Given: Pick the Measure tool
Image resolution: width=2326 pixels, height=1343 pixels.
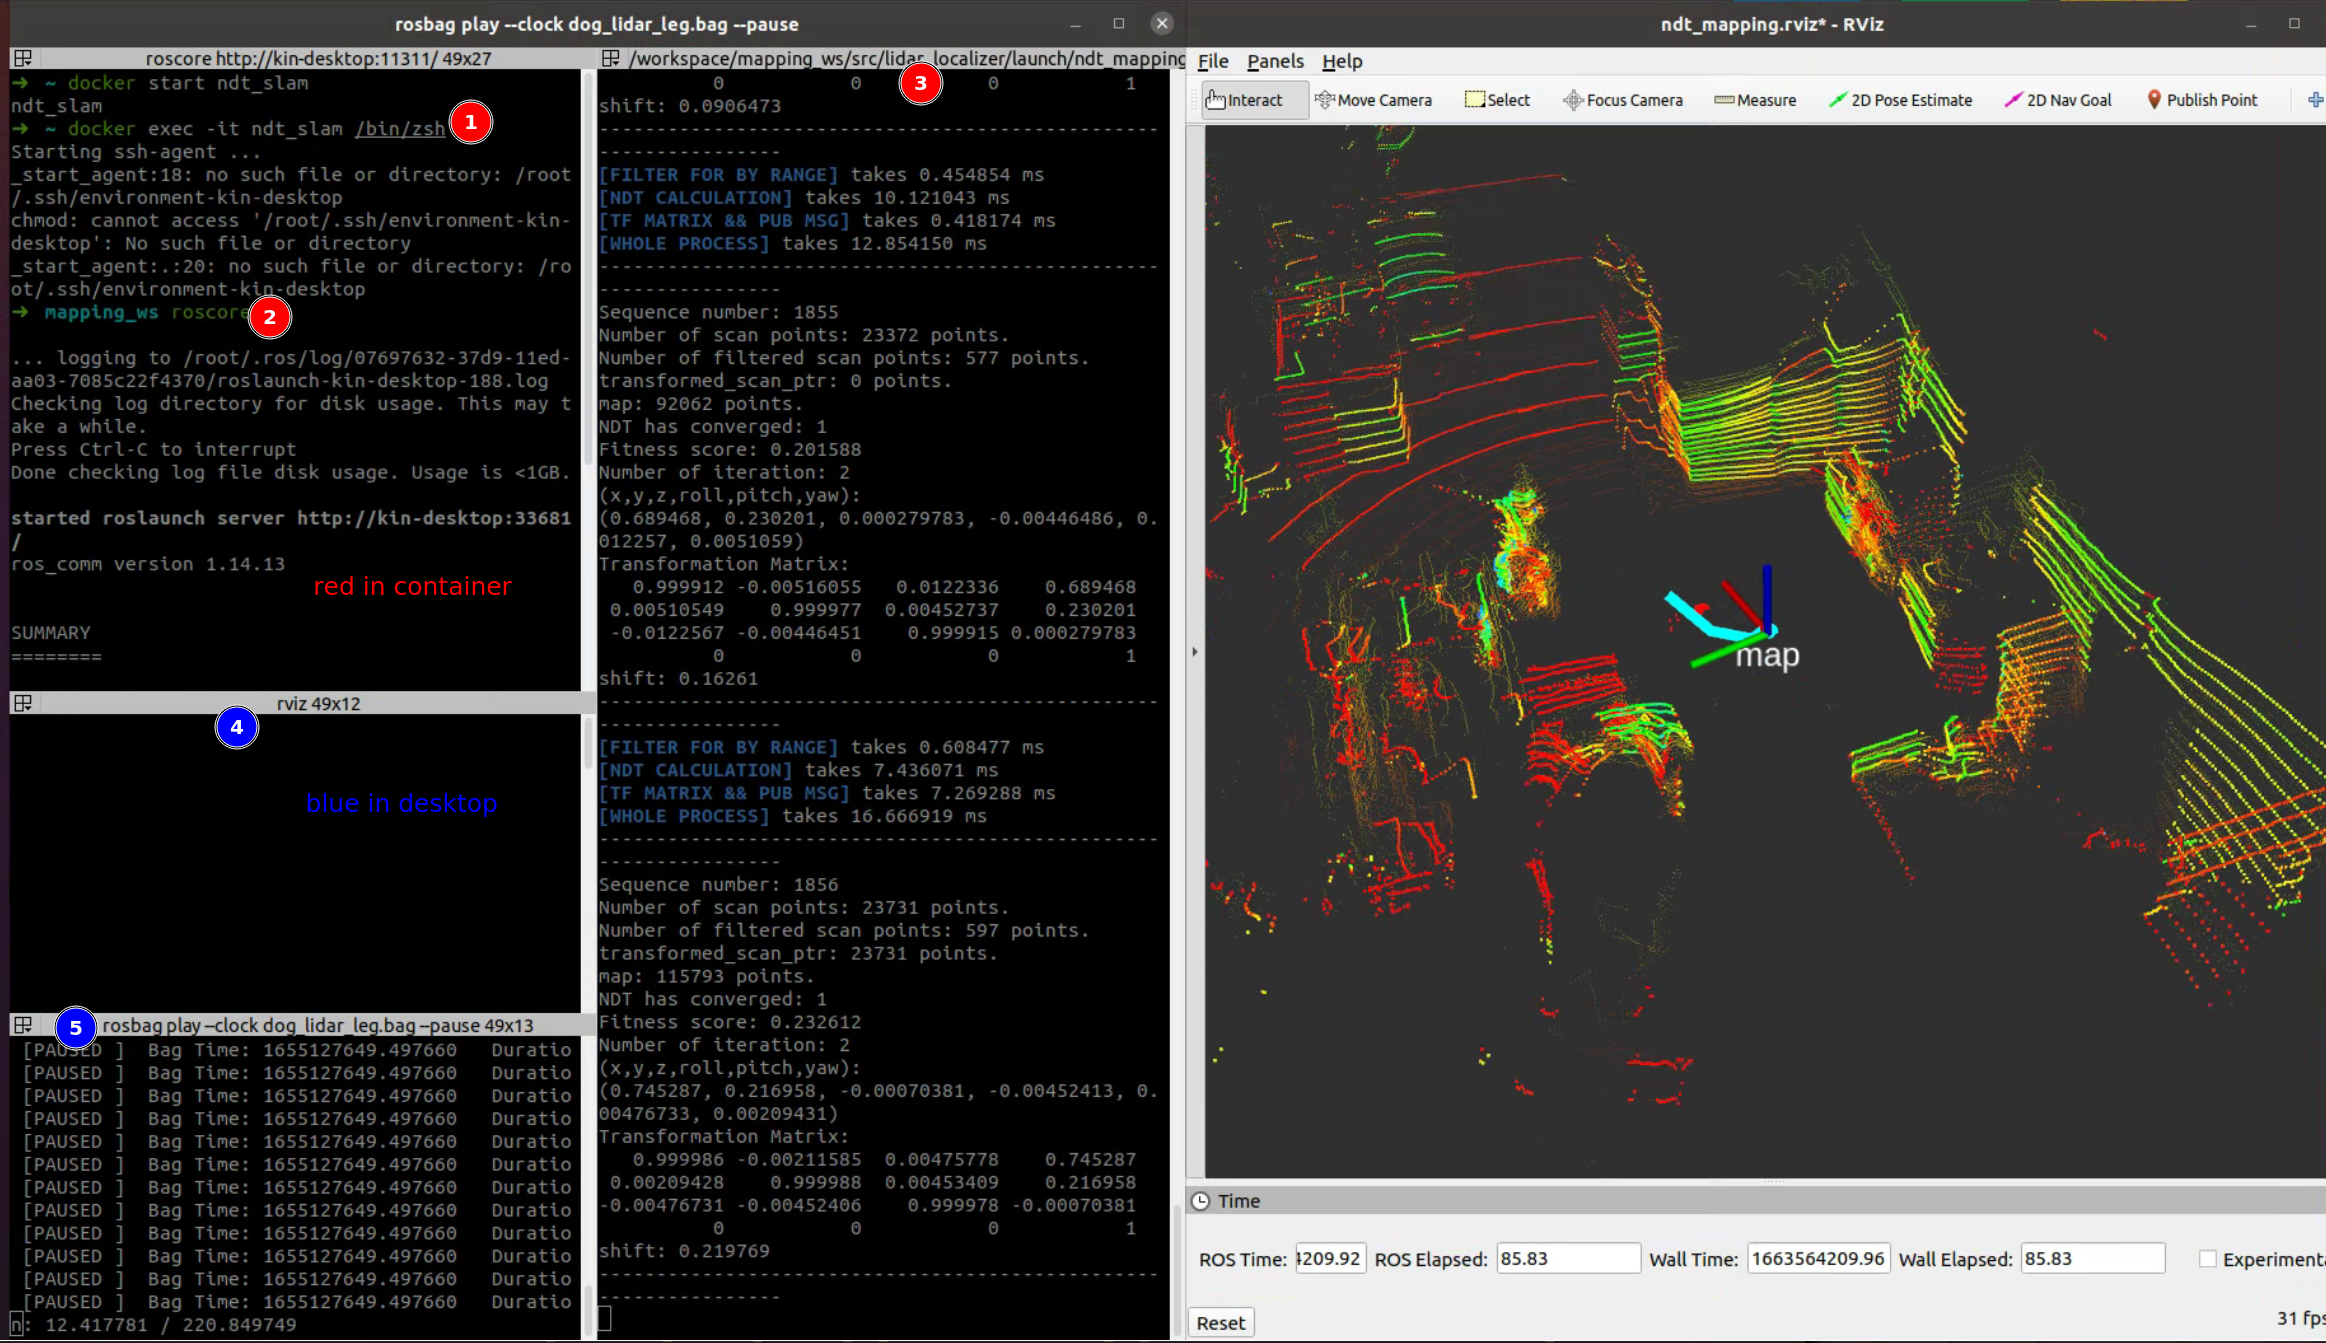Looking at the screenshot, I should pyautogui.click(x=1755, y=100).
